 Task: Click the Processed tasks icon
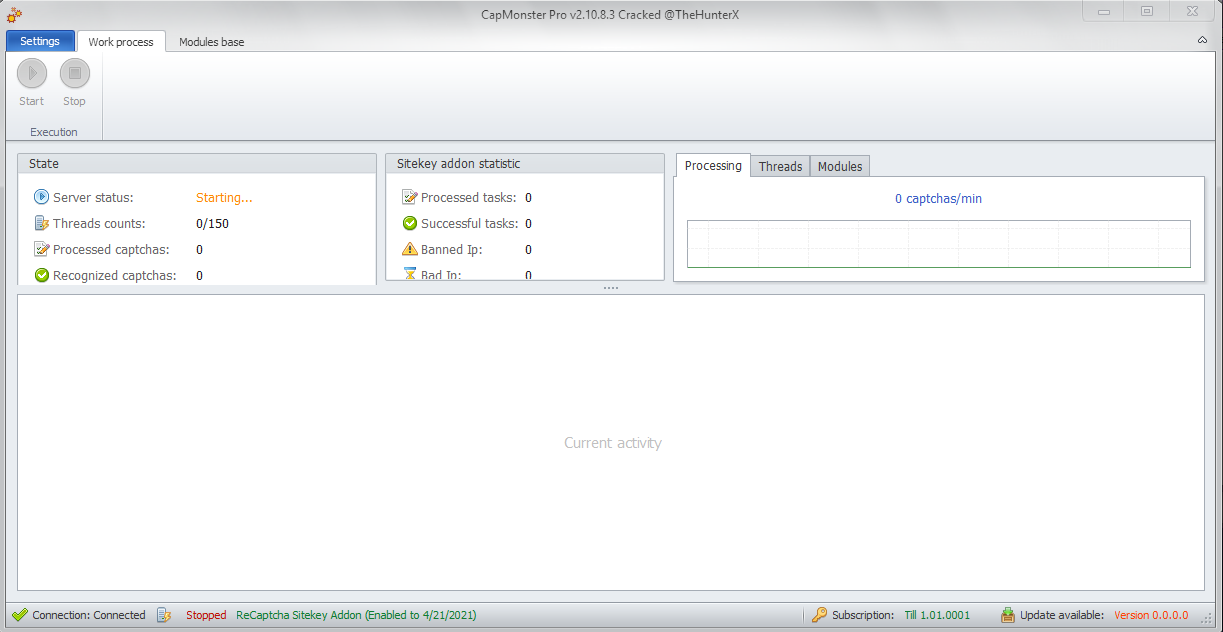click(410, 197)
